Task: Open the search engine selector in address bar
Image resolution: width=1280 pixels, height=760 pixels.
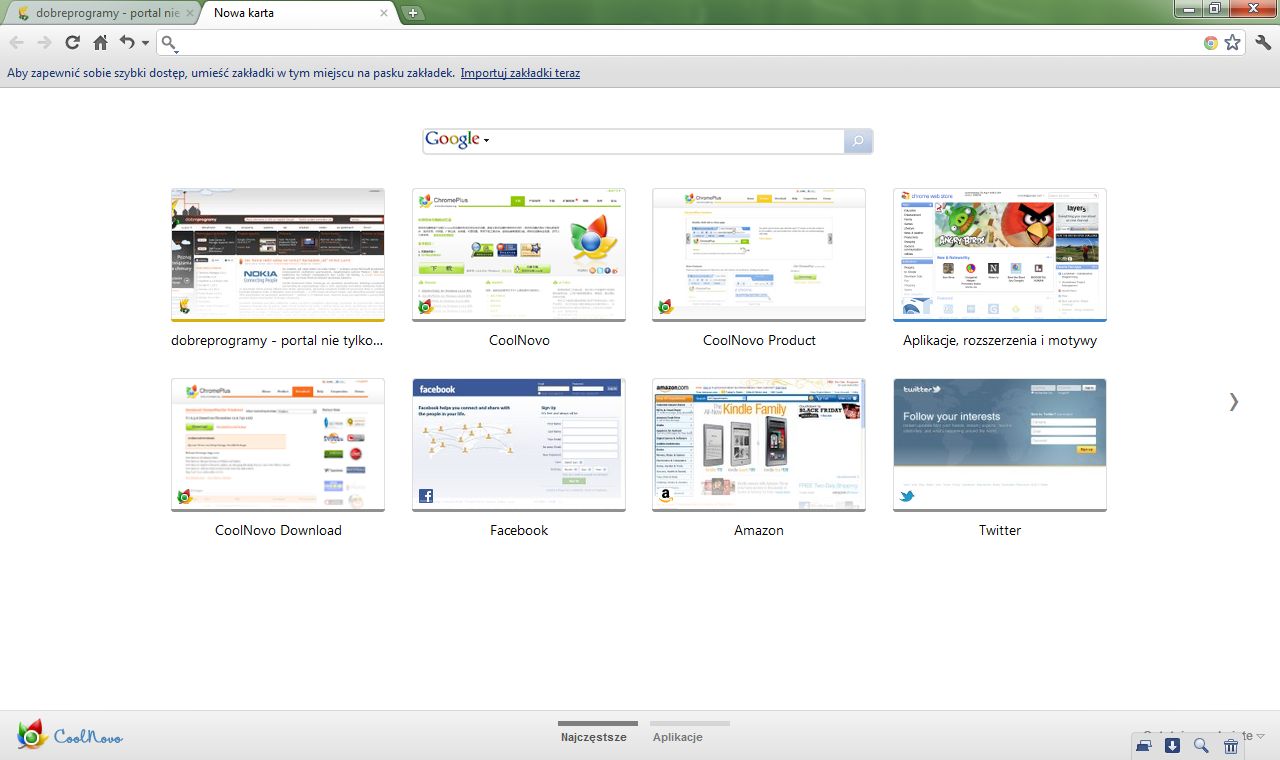Action: (169, 43)
